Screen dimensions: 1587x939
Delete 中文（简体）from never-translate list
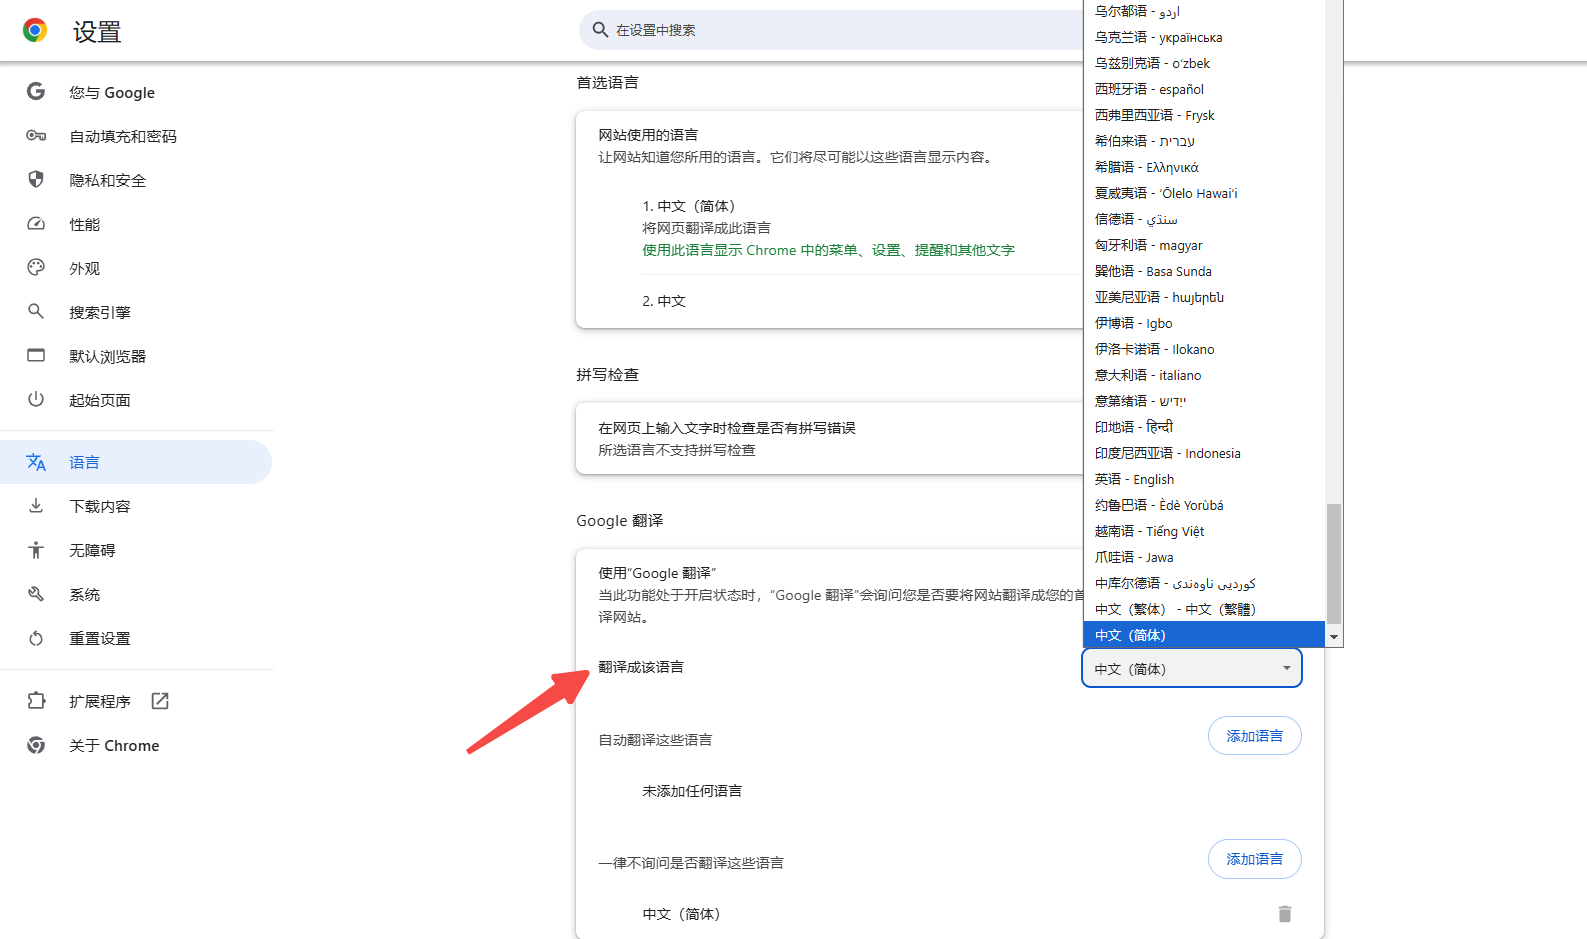click(1285, 914)
